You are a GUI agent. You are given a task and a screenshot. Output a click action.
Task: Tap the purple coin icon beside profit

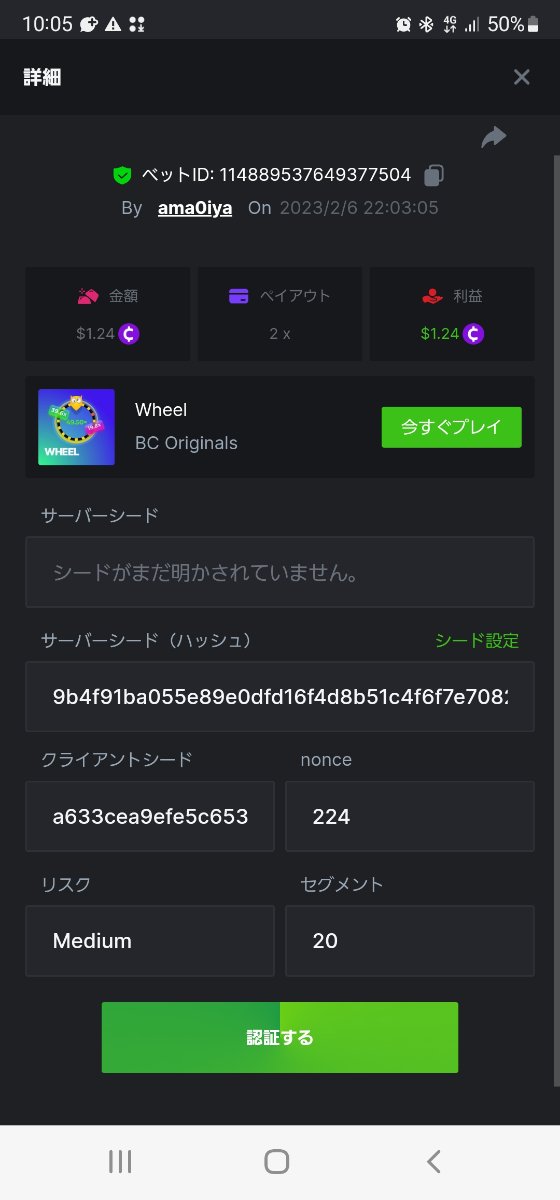[x=474, y=334]
